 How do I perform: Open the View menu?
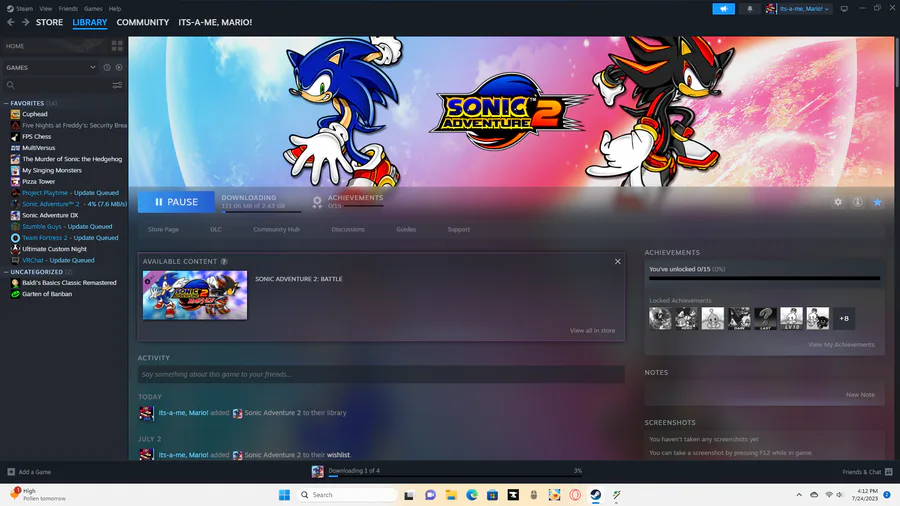click(45, 9)
